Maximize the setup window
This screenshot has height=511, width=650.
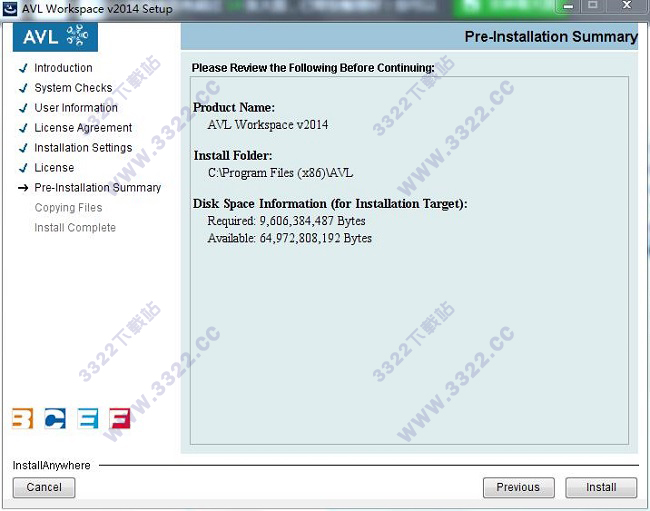click(x=593, y=5)
